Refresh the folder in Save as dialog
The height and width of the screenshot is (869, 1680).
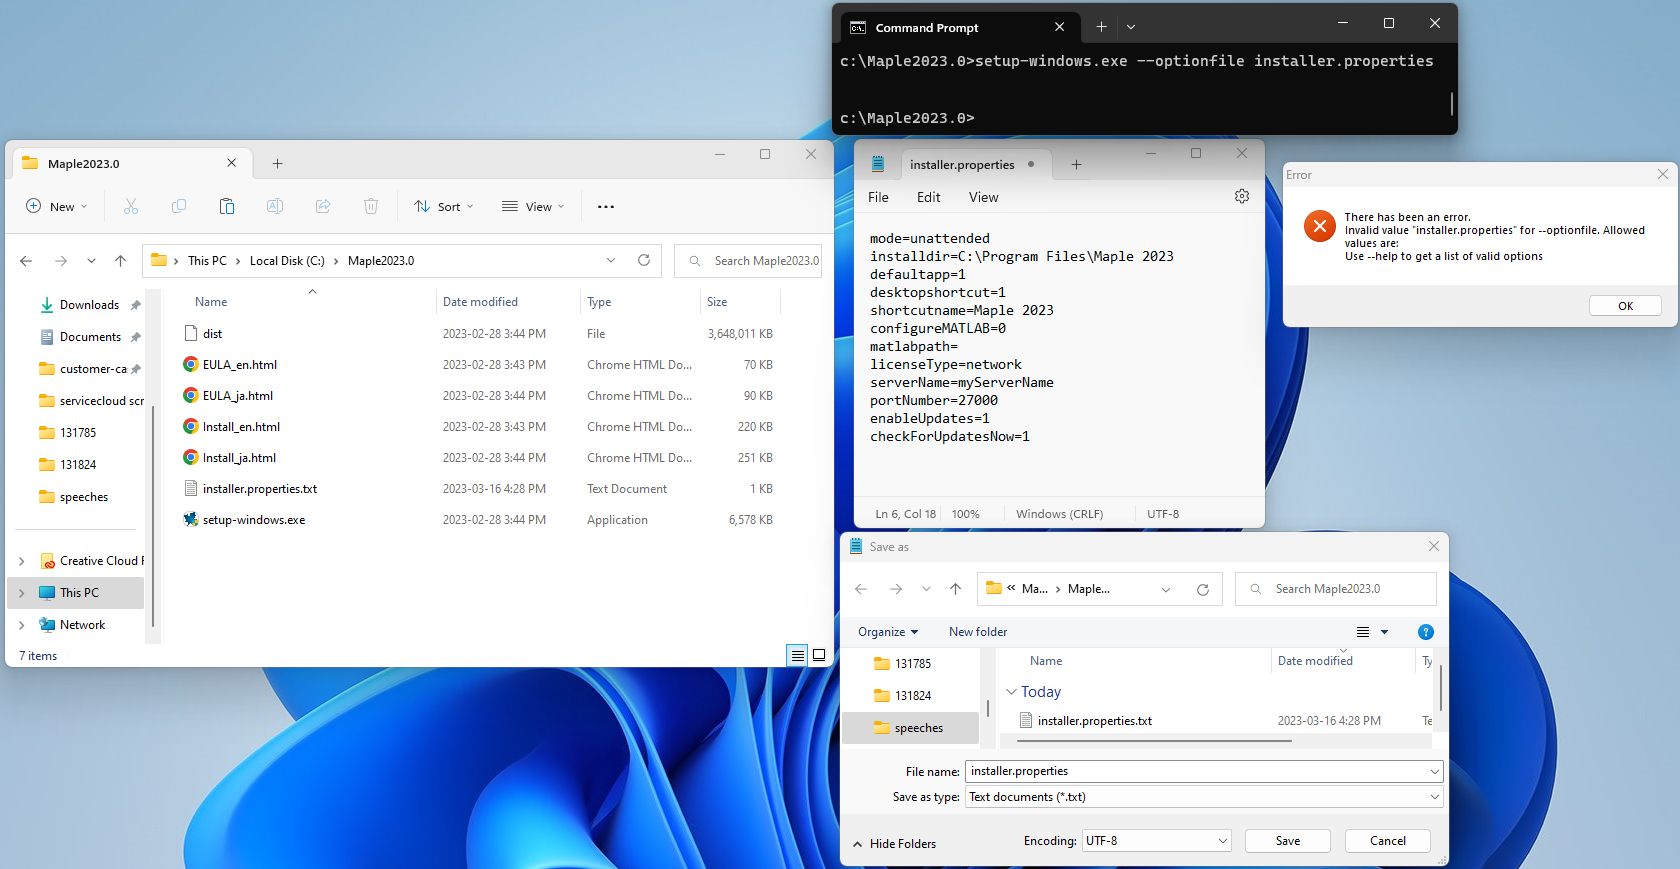[1203, 590]
